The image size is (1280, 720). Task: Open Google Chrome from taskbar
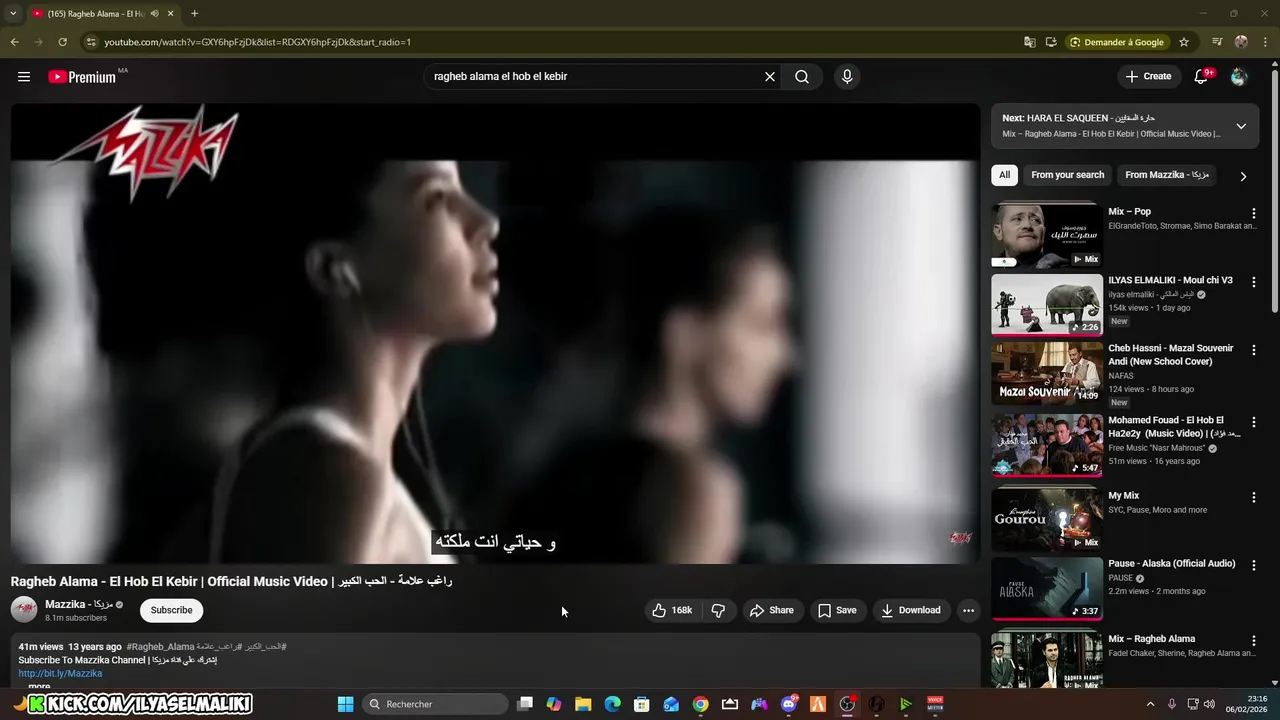point(700,704)
